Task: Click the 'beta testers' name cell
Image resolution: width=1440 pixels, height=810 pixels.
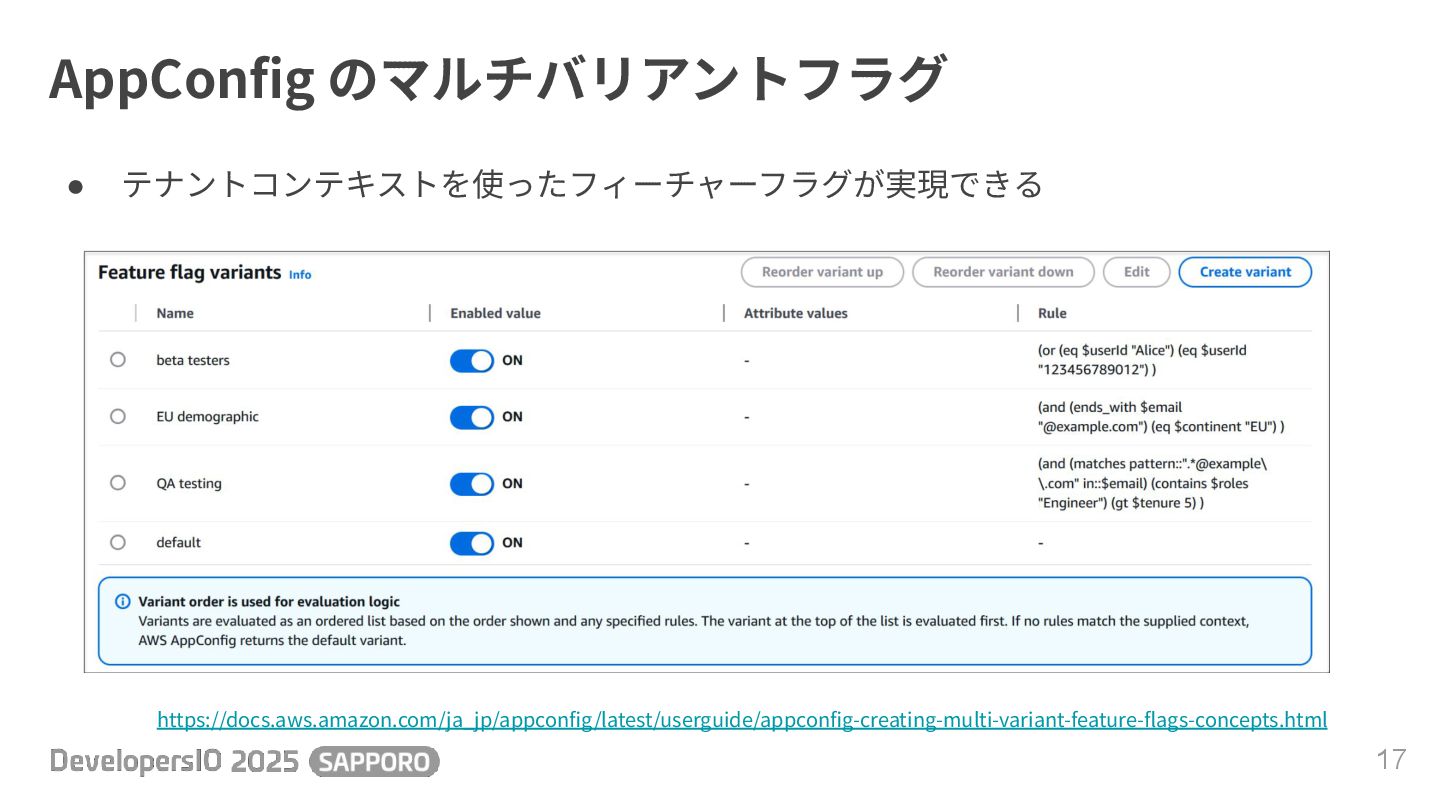Action: point(193,360)
